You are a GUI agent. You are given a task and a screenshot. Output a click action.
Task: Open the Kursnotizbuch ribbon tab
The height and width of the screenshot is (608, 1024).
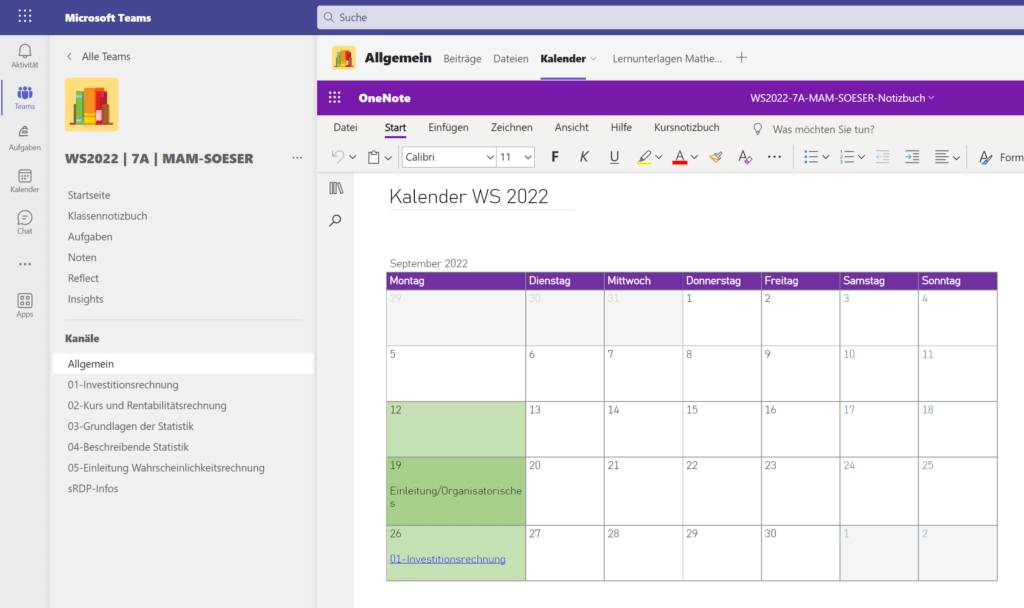click(686, 127)
